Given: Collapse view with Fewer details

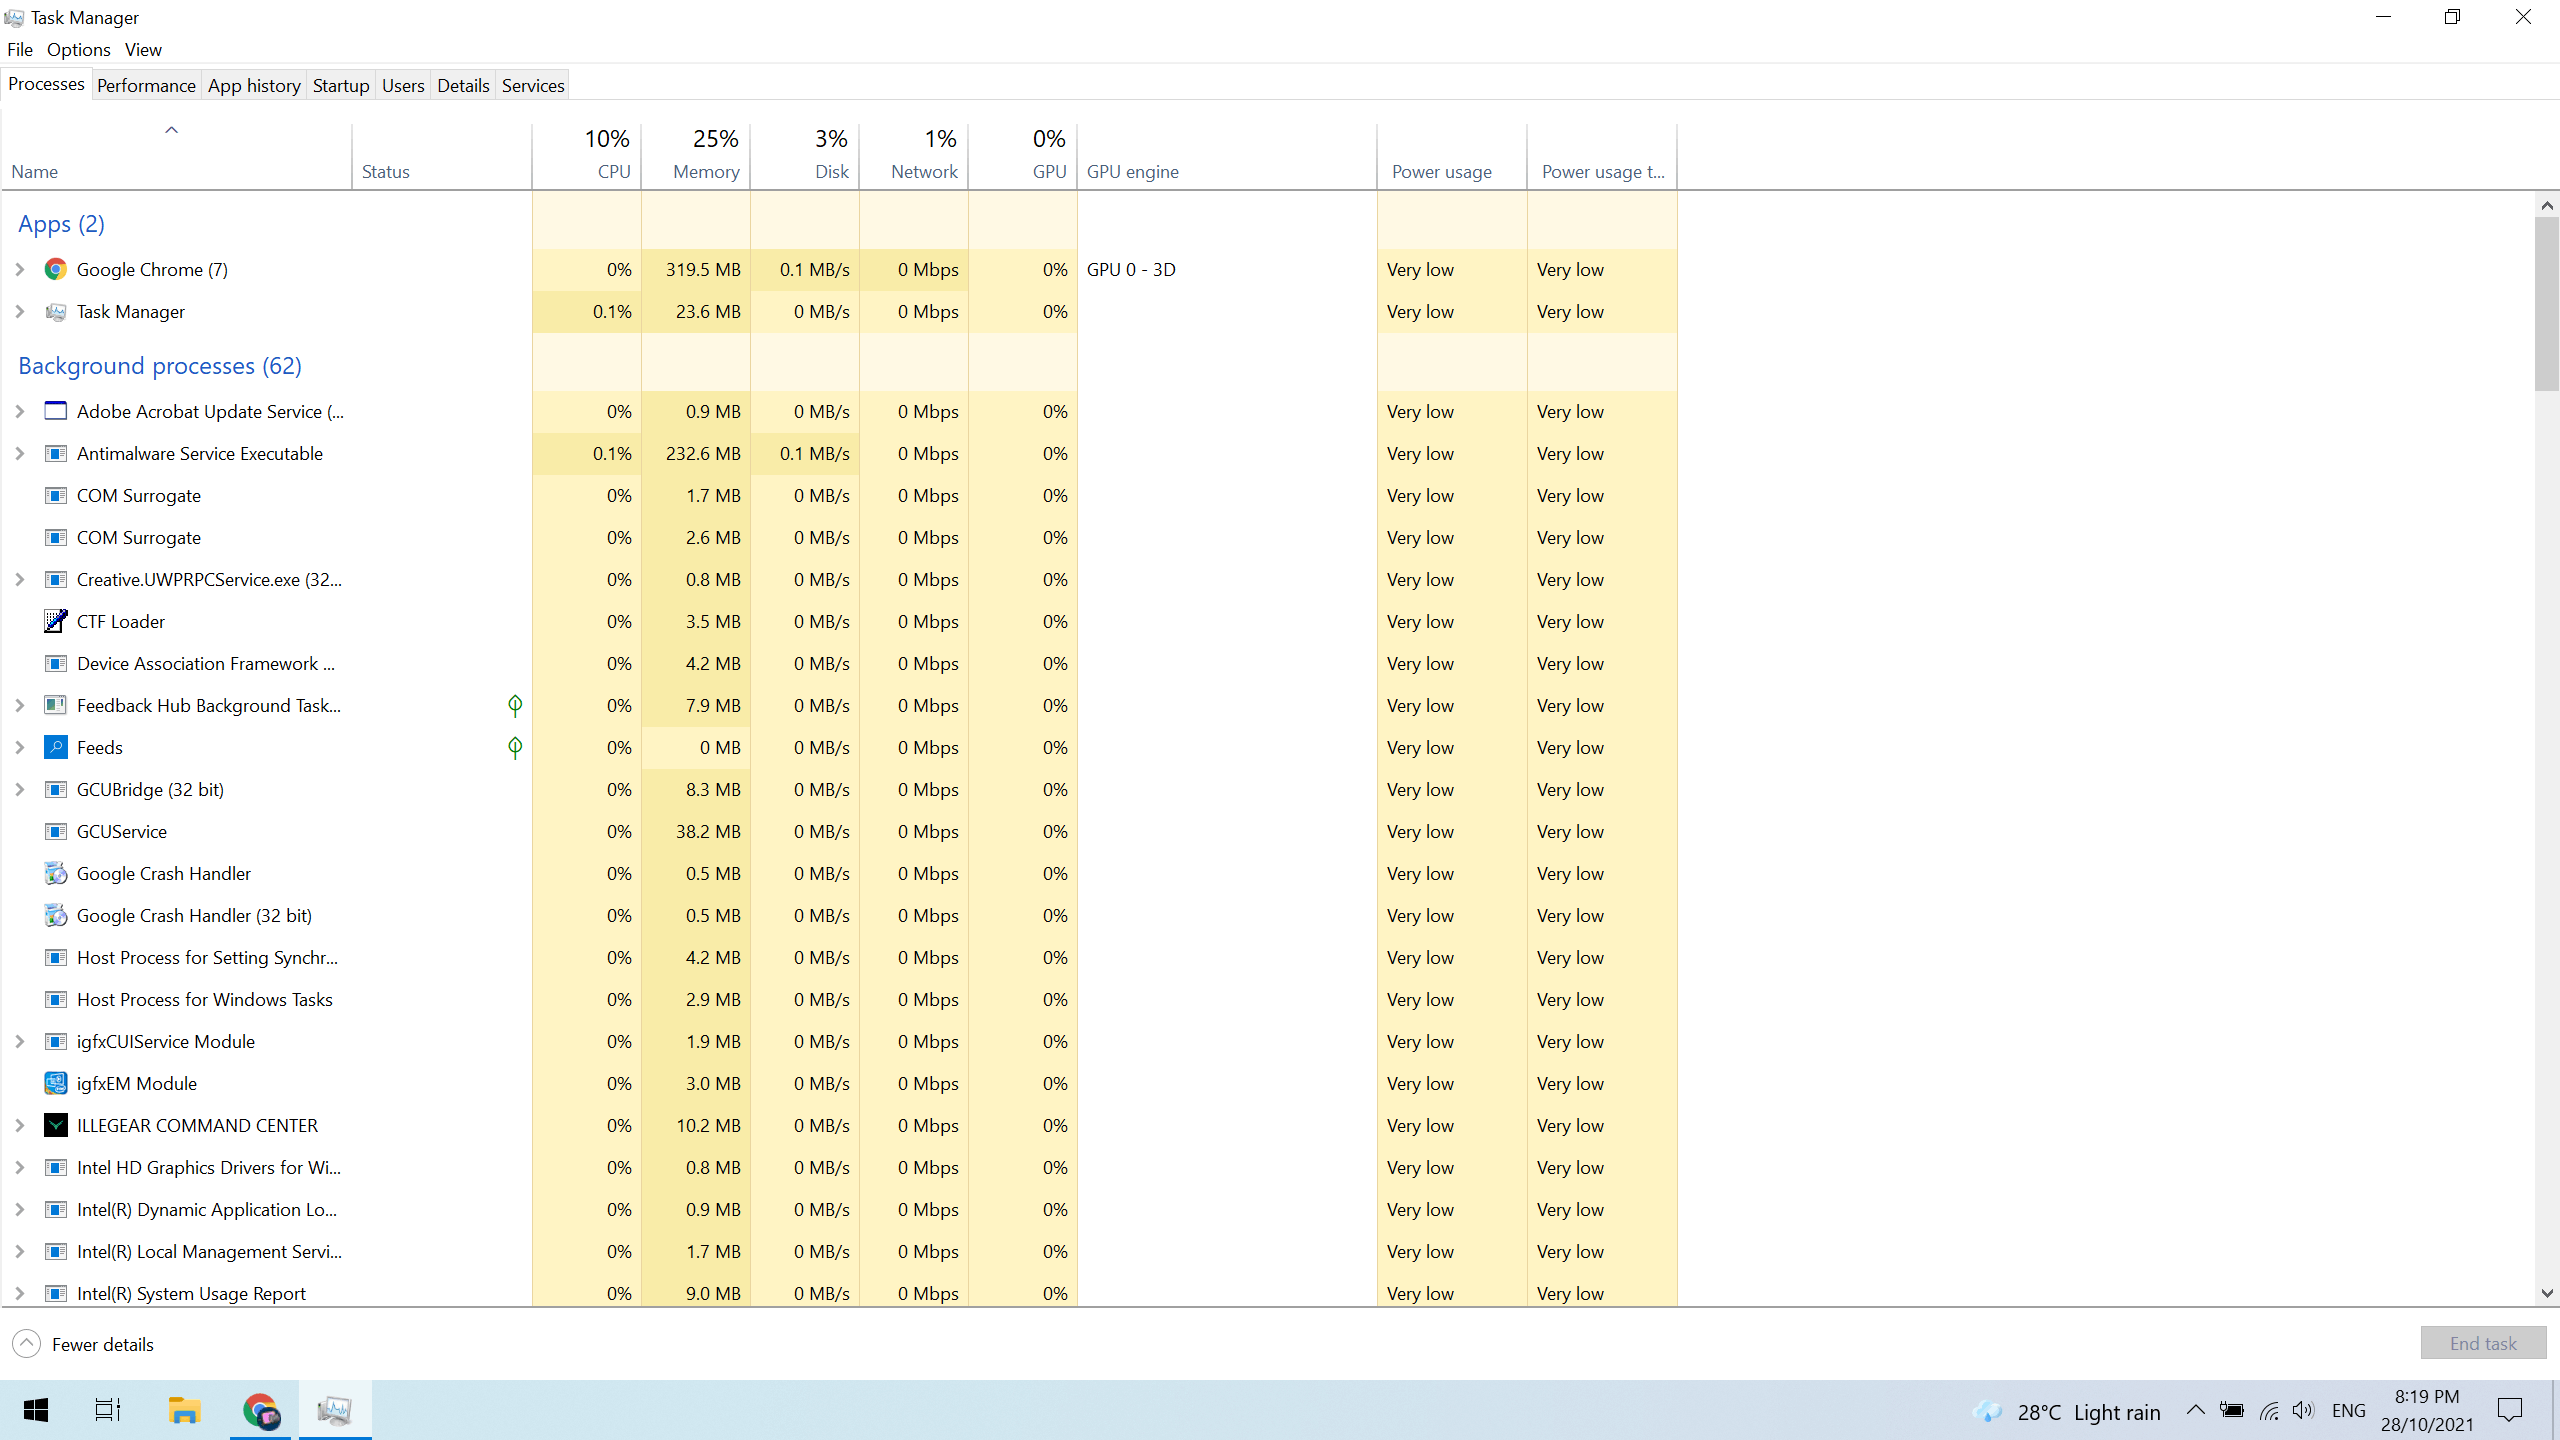Looking at the screenshot, I should coord(84,1344).
